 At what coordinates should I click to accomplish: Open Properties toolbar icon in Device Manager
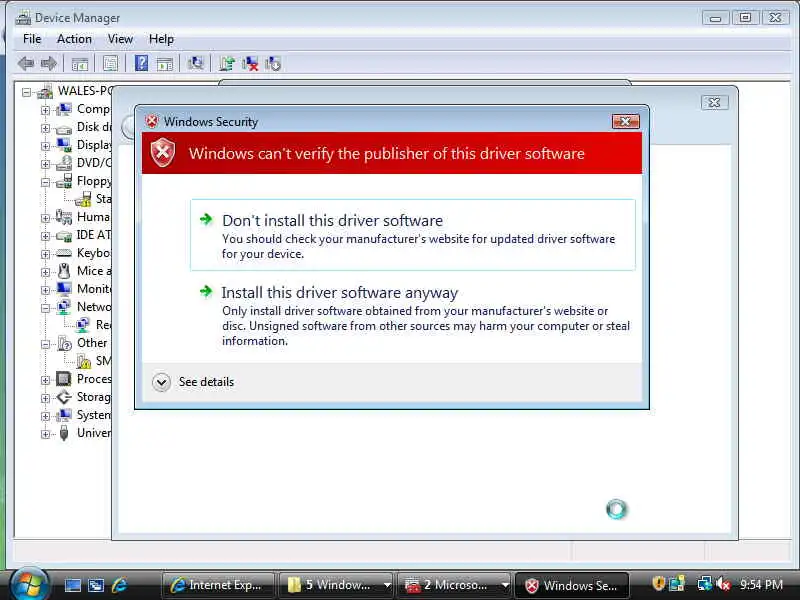tap(110, 64)
